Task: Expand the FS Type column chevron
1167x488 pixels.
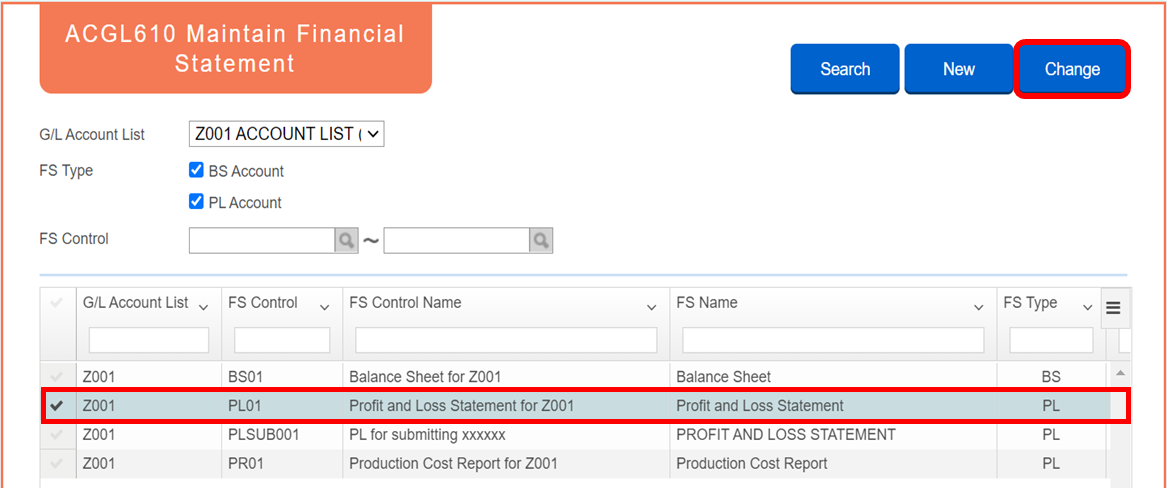Action: (1087, 308)
